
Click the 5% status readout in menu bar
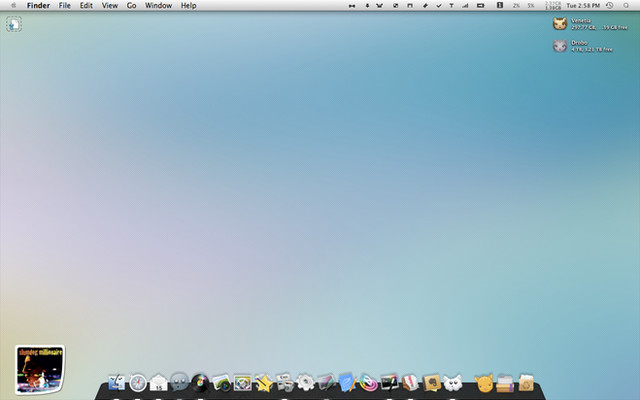(531, 5)
